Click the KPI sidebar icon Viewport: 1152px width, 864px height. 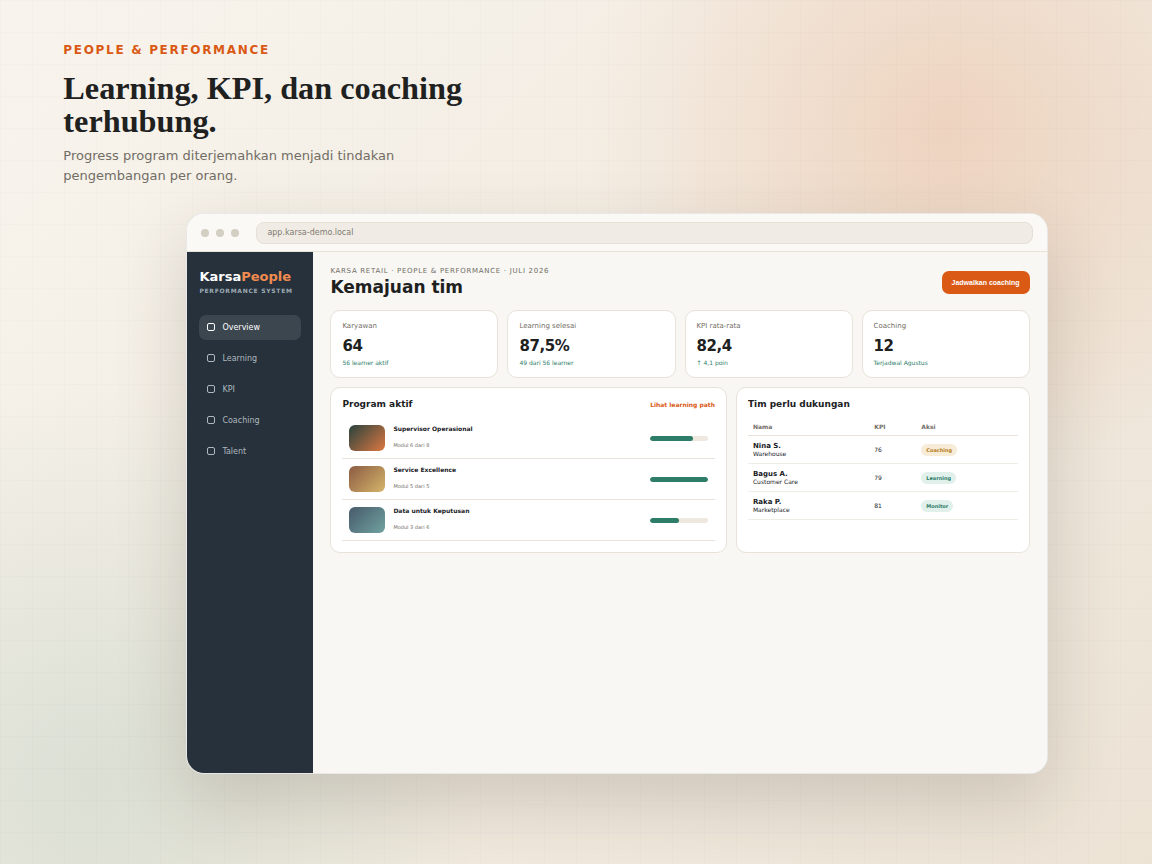click(211, 389)
